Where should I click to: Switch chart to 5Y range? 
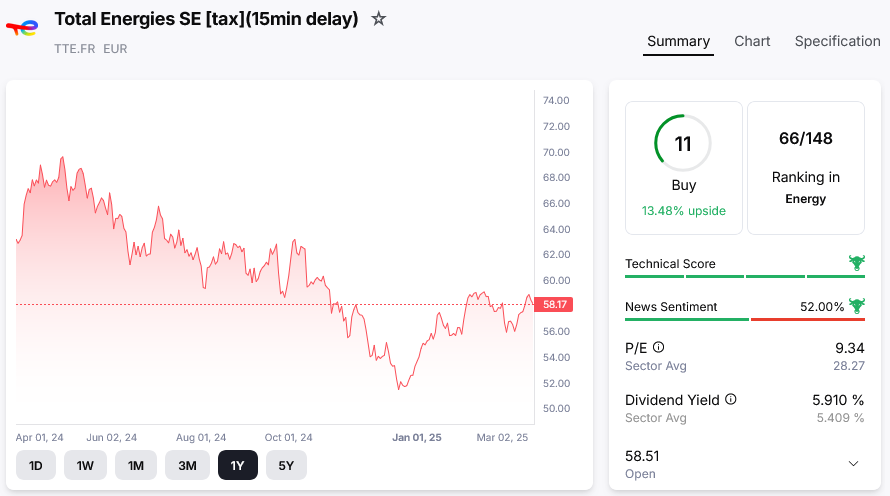[286, 465]
